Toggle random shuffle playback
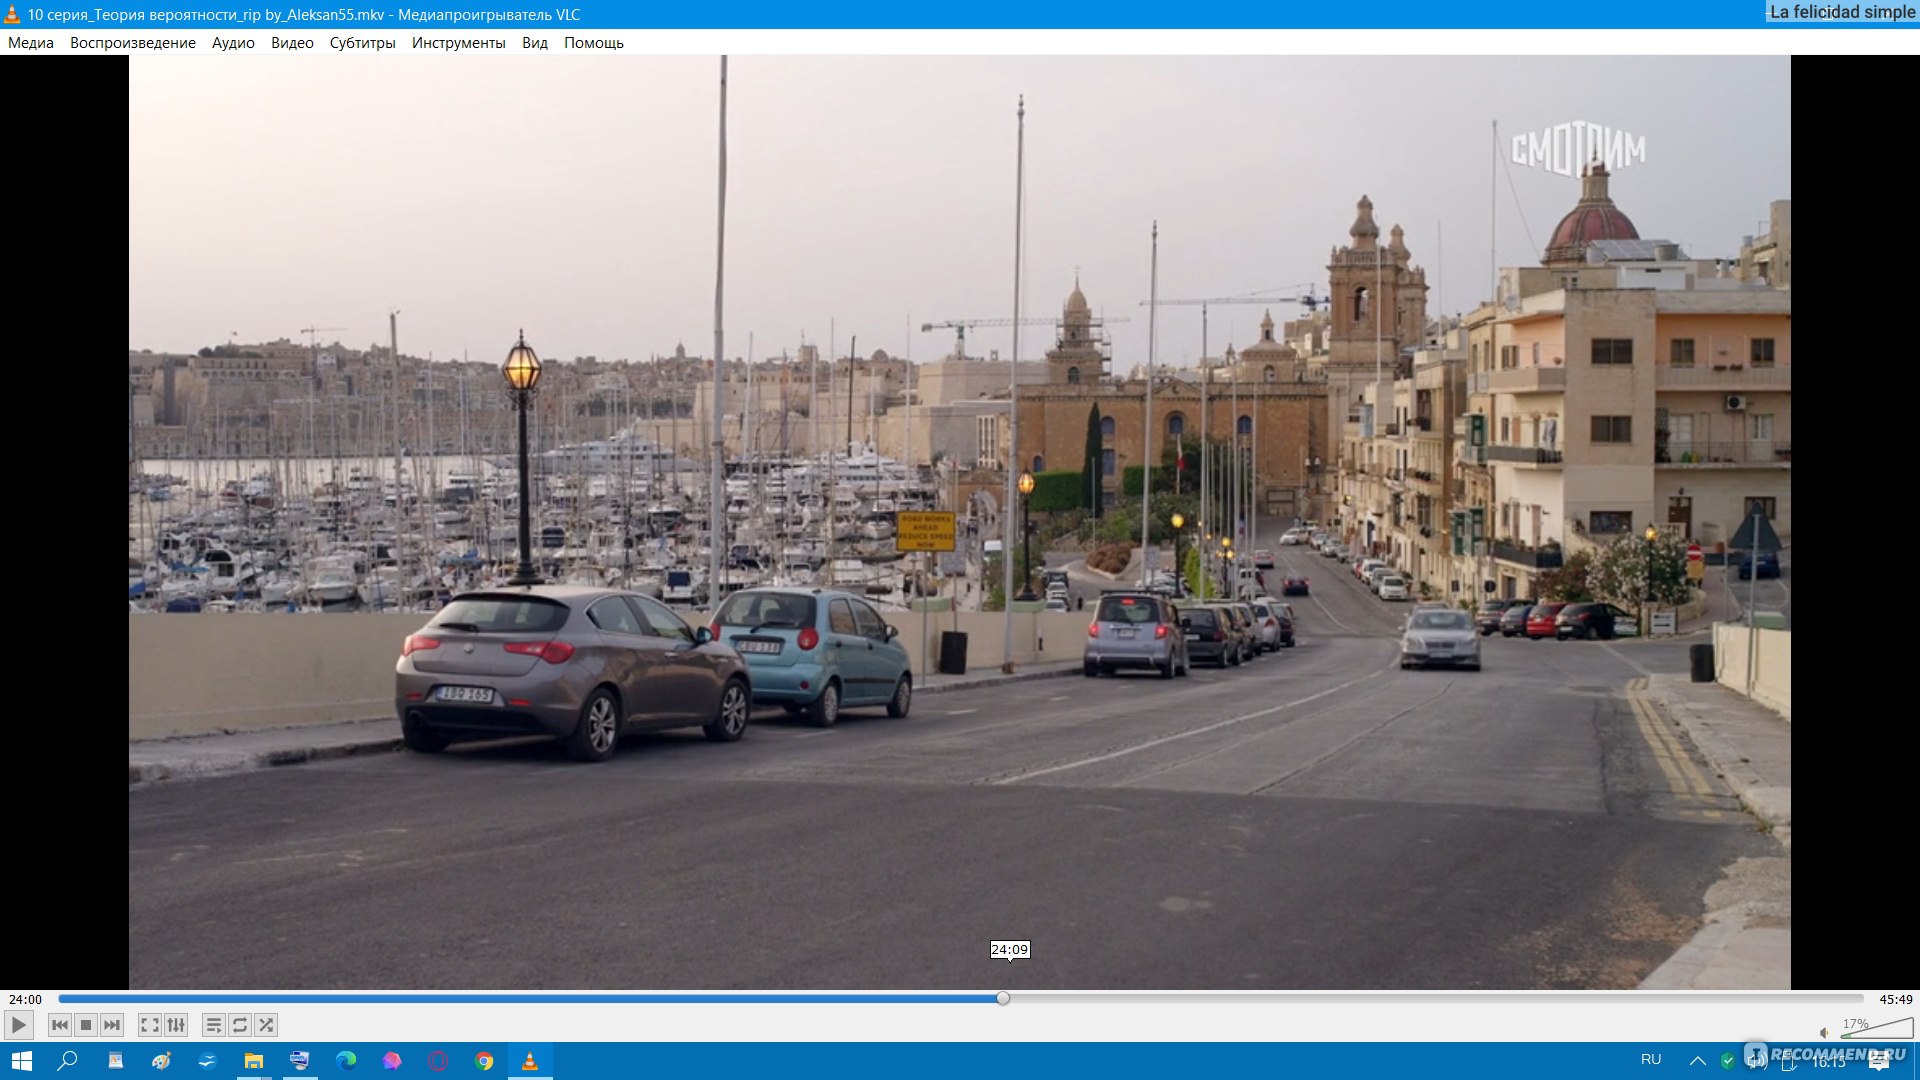This screenshot has height=1080, width=1920. pyautogui.click(x=266, y=1025)
